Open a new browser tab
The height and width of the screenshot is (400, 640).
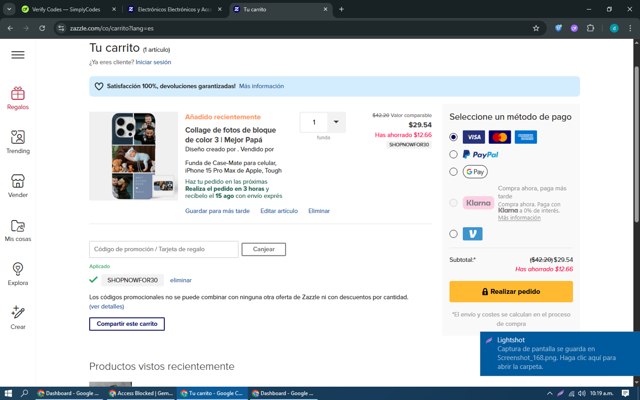click(341, 9)
